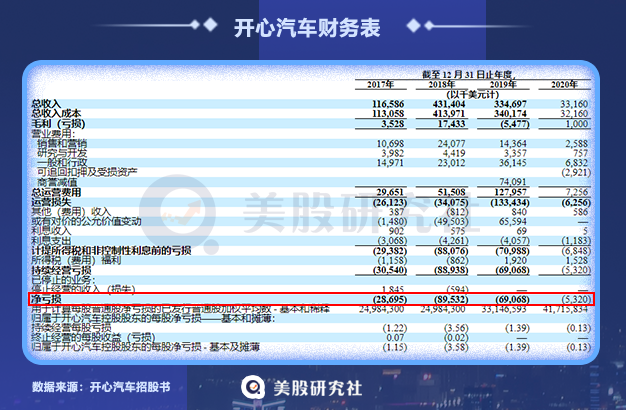Image resolution: width=626 pixels, height=410 pixels.
Task: Click the header 截至12月31日止年度
Action: pyautogui.click(x=468, y=75)
